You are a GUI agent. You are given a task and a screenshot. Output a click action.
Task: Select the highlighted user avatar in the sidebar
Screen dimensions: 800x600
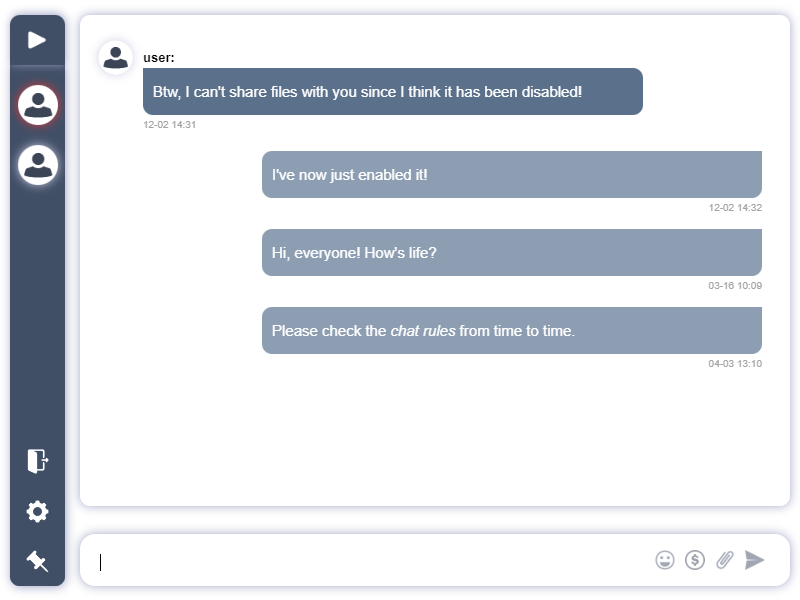[x=37, y=105]
